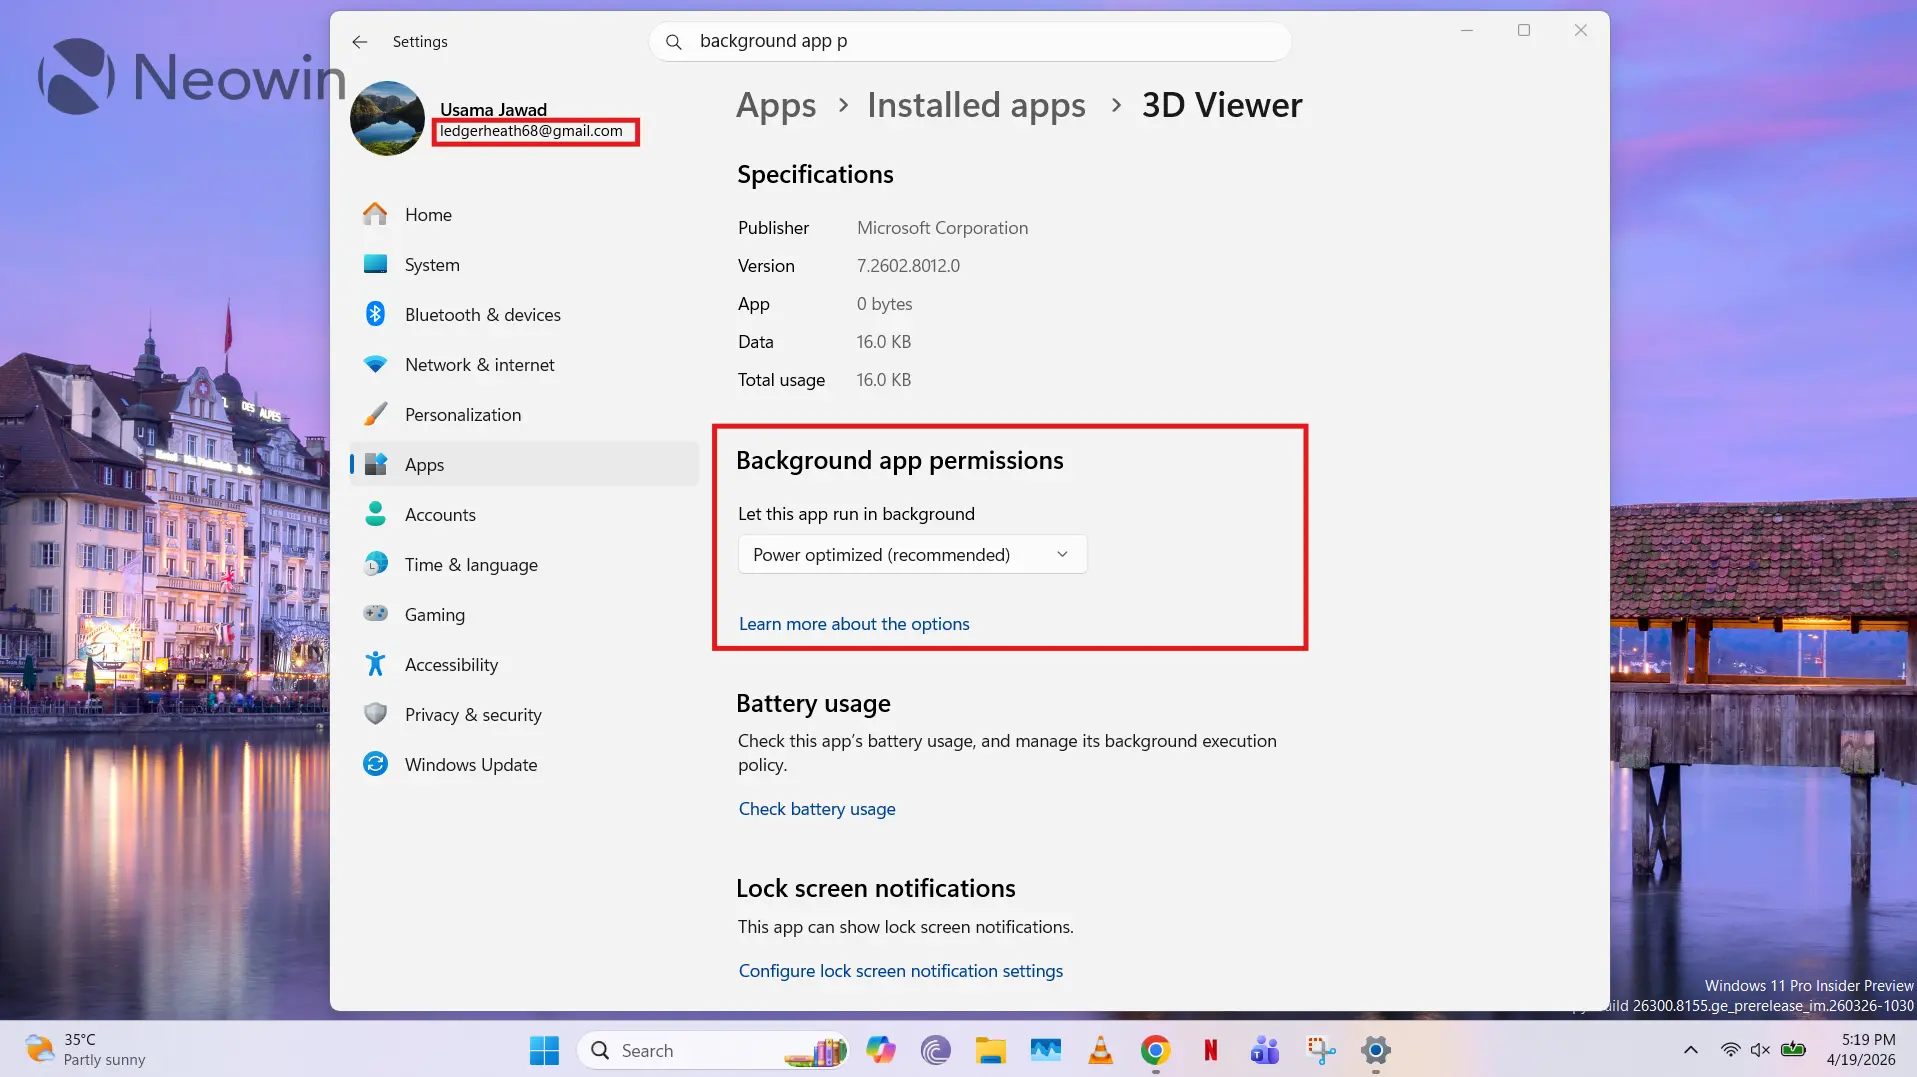Click the back arrow in Settings
Image resolution: width=1917 pixels, height=1077 pixels.
click(360, 42)
